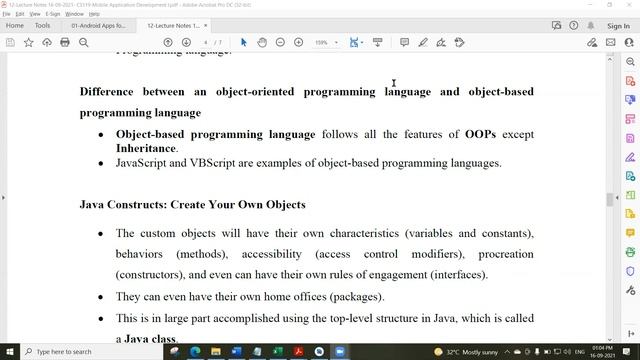Click the Sign In button
The image size is (640, 360).
[x=618, y=26]
